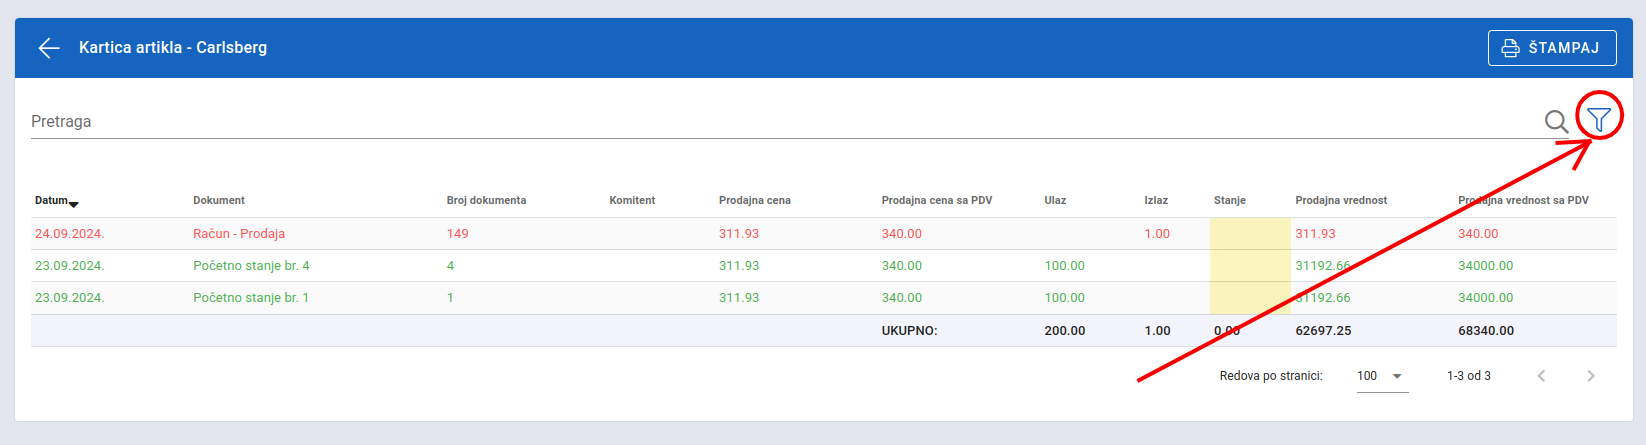Click the total value 68340.00
The image size is (1646, 445).
[1486, 330]
